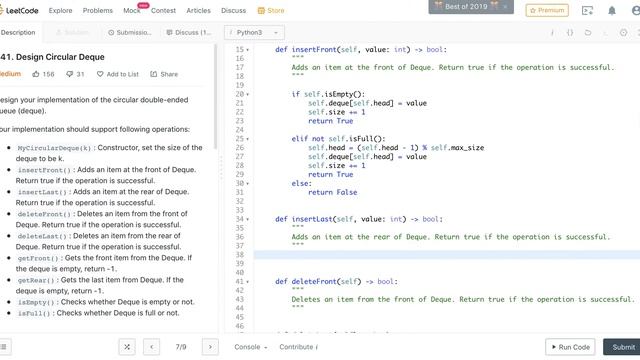This screenshot has width=640, height=360.
Task: Click the editor info icon
Action: pos(552,33)
